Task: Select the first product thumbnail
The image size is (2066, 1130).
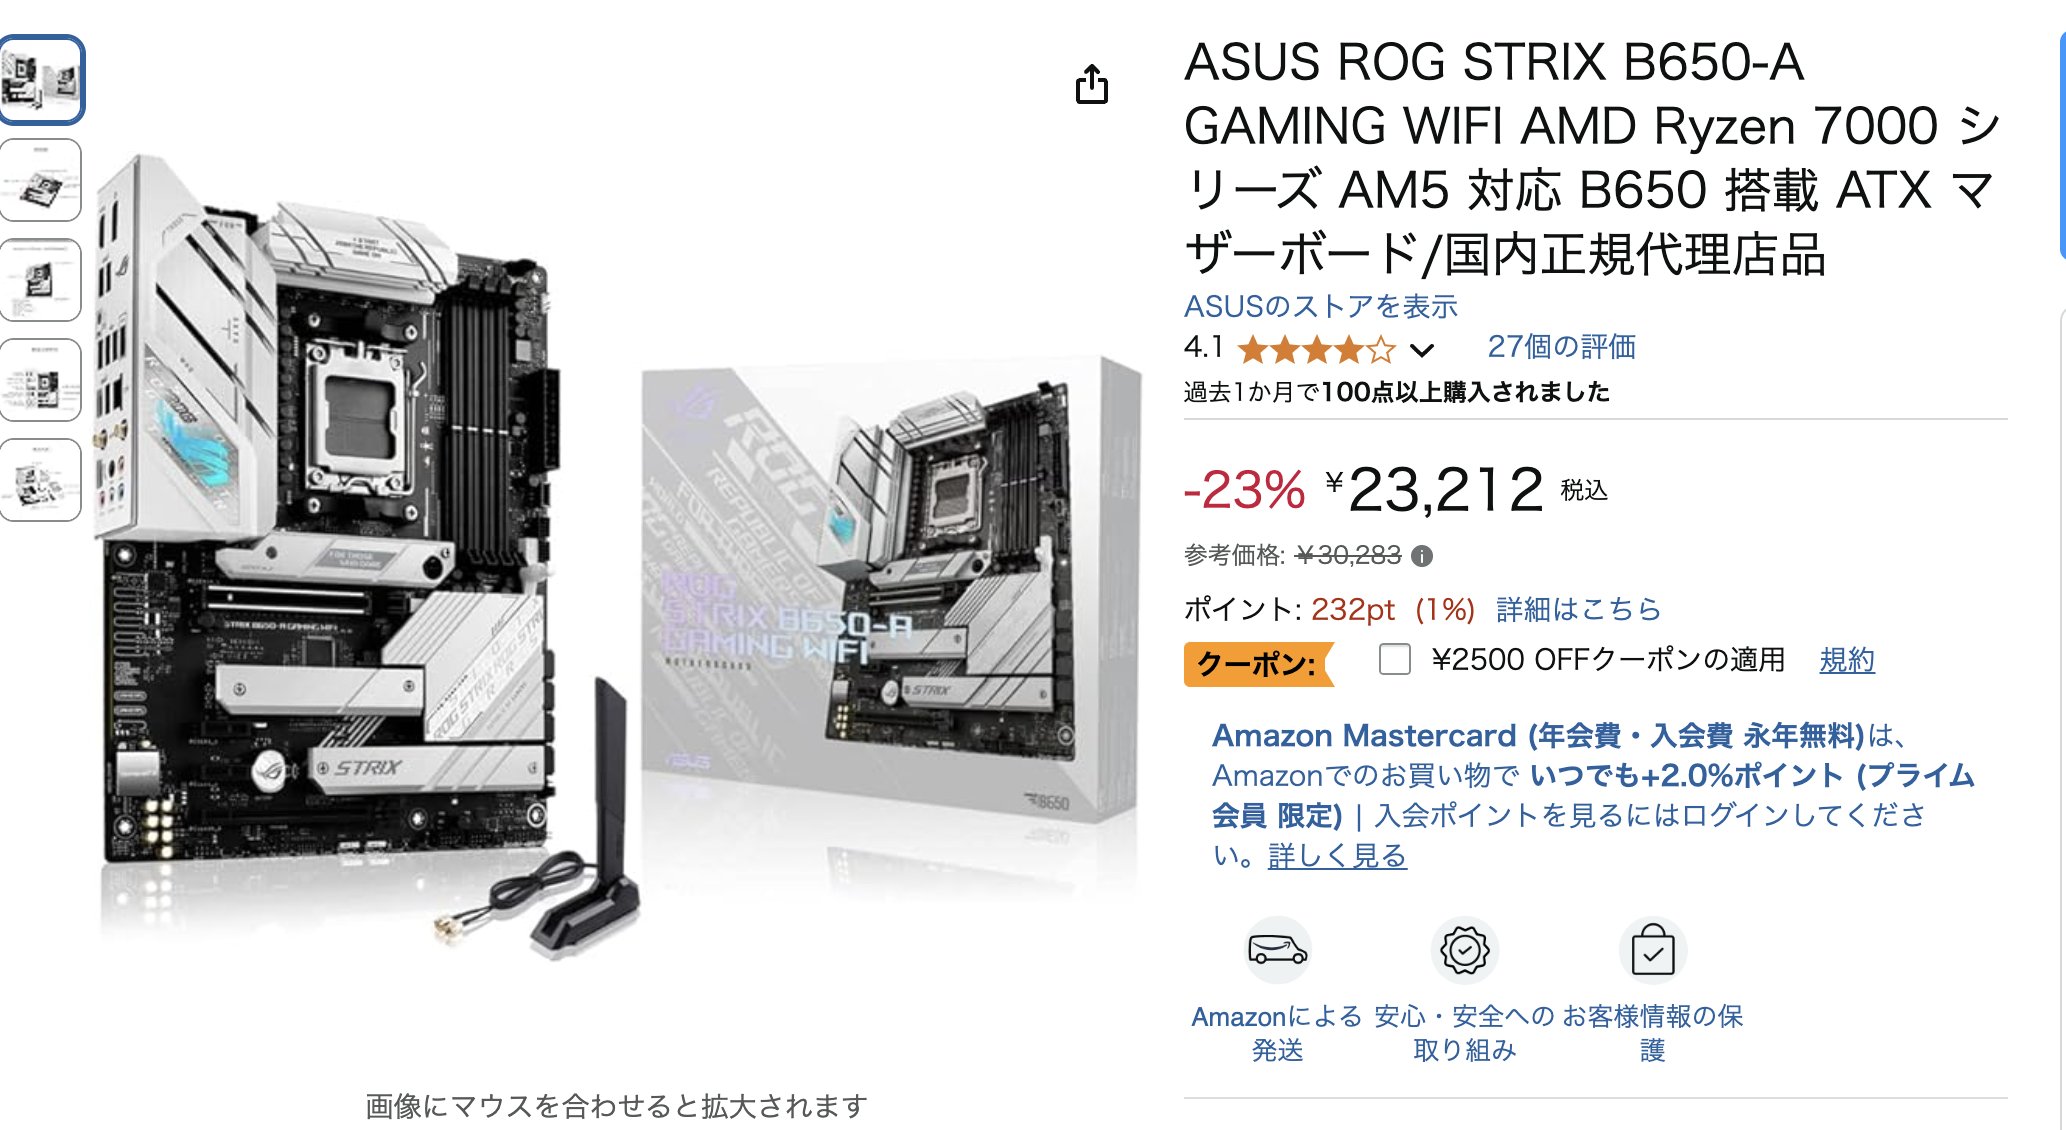Action: pyautogui.click(x=41, y=80)
